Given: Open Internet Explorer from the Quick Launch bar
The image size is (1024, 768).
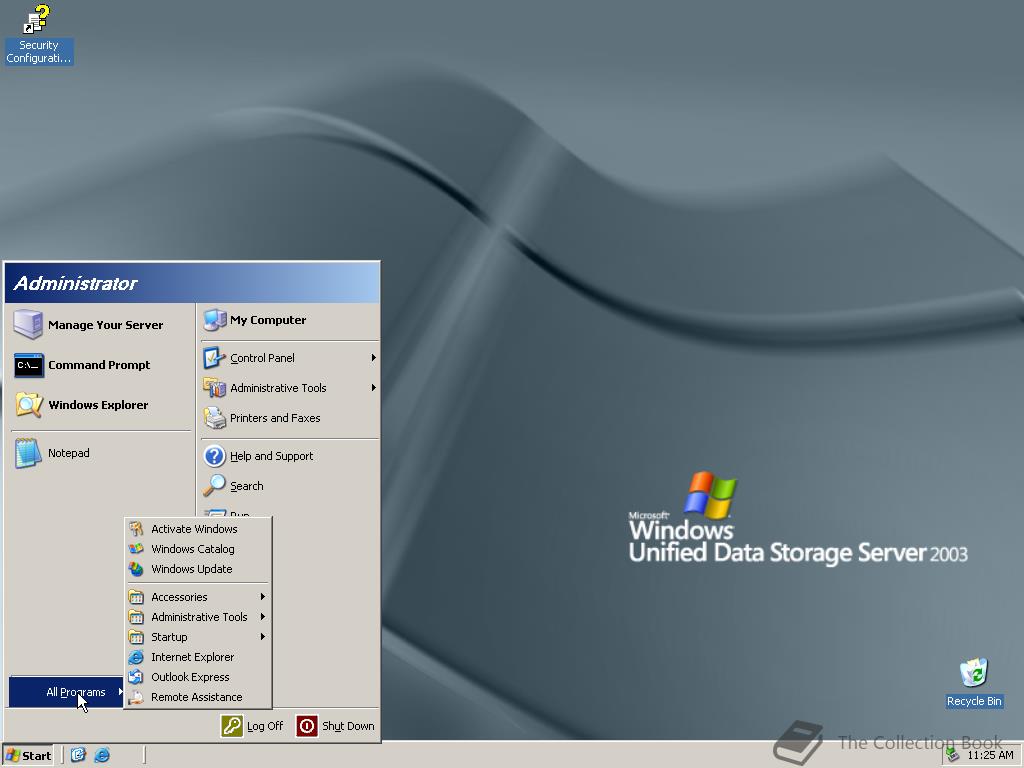Looking at the screenshot, I should (x=101, y=755).
